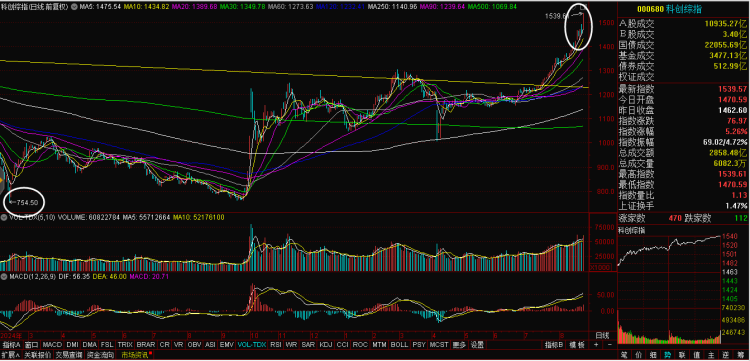This screenshot has height=361, width=750.
Task: Select the 主 main-force icon
Action: coord(711,355)
